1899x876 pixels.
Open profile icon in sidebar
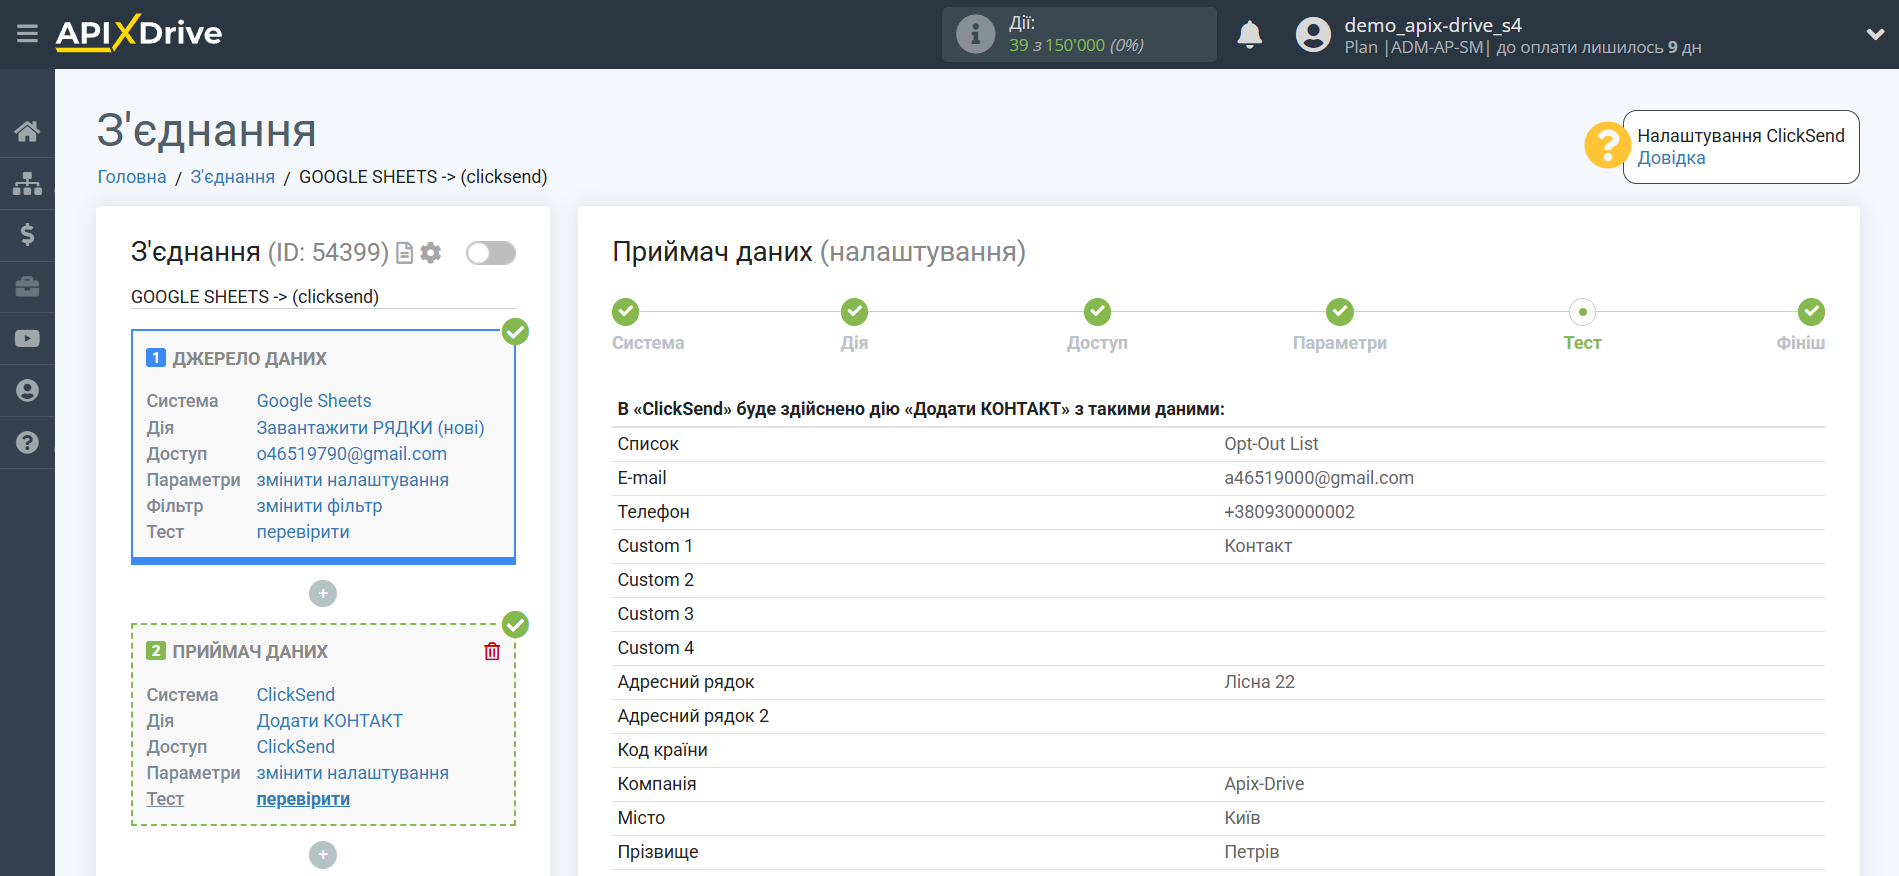(27, 391)
